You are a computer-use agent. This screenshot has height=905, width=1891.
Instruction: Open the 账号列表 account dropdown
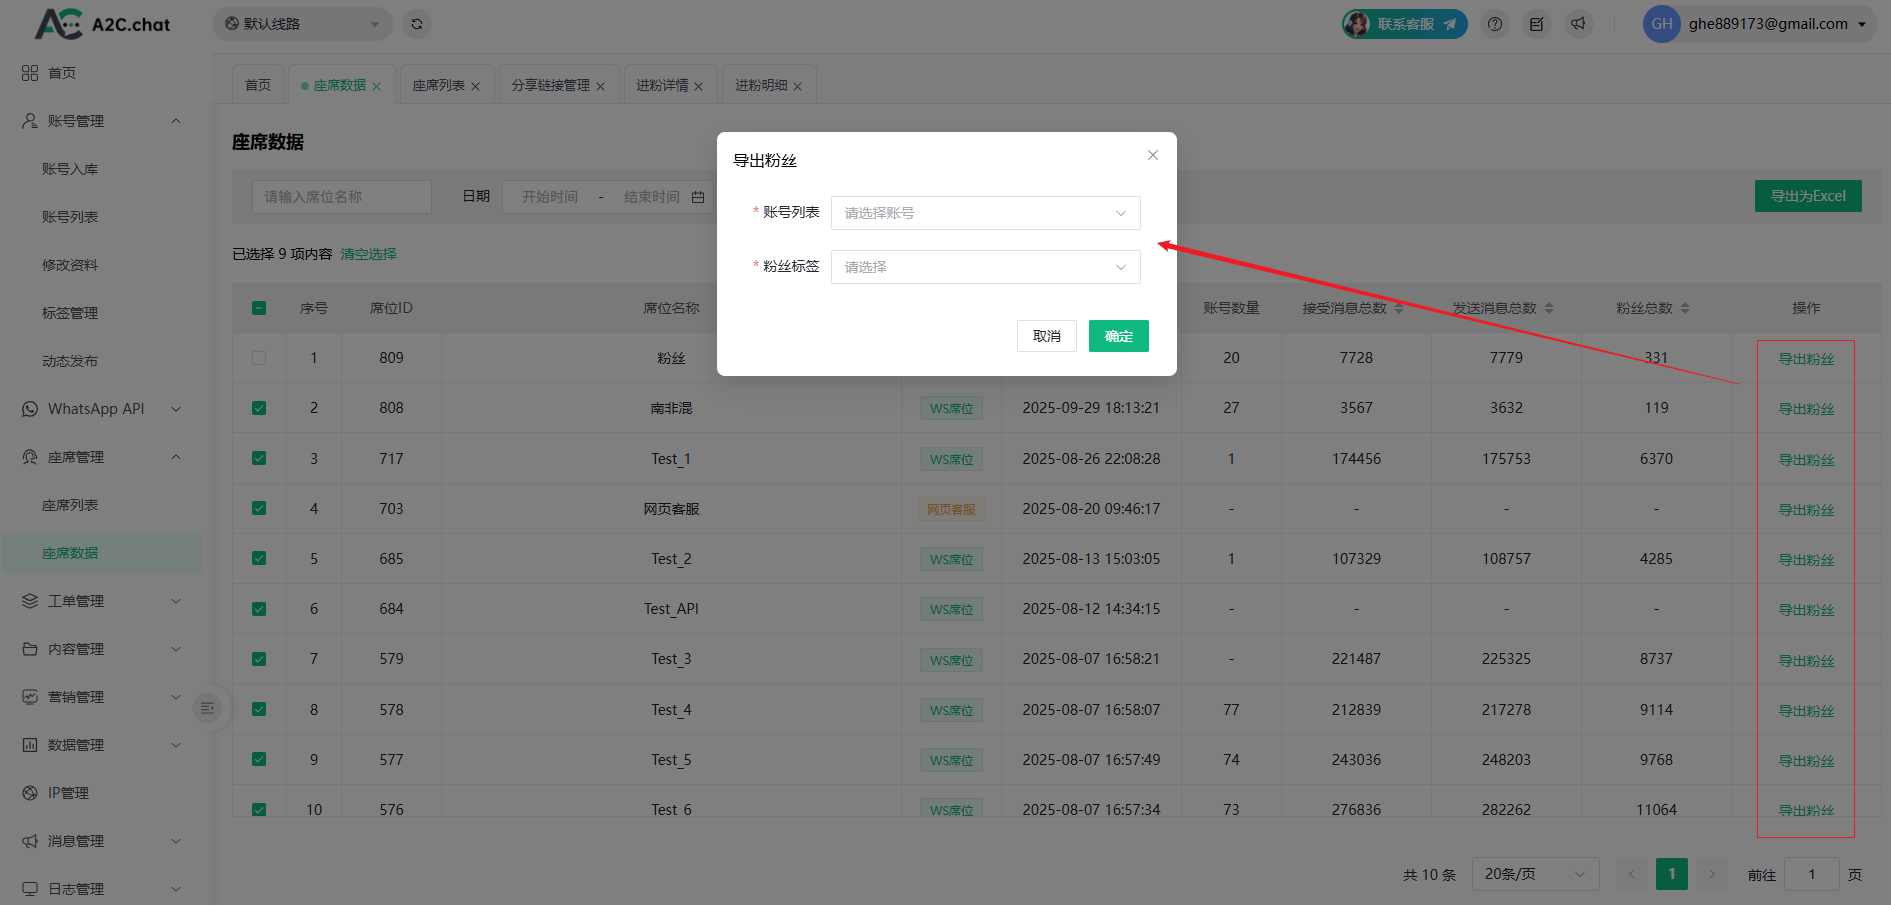[985, 213]
